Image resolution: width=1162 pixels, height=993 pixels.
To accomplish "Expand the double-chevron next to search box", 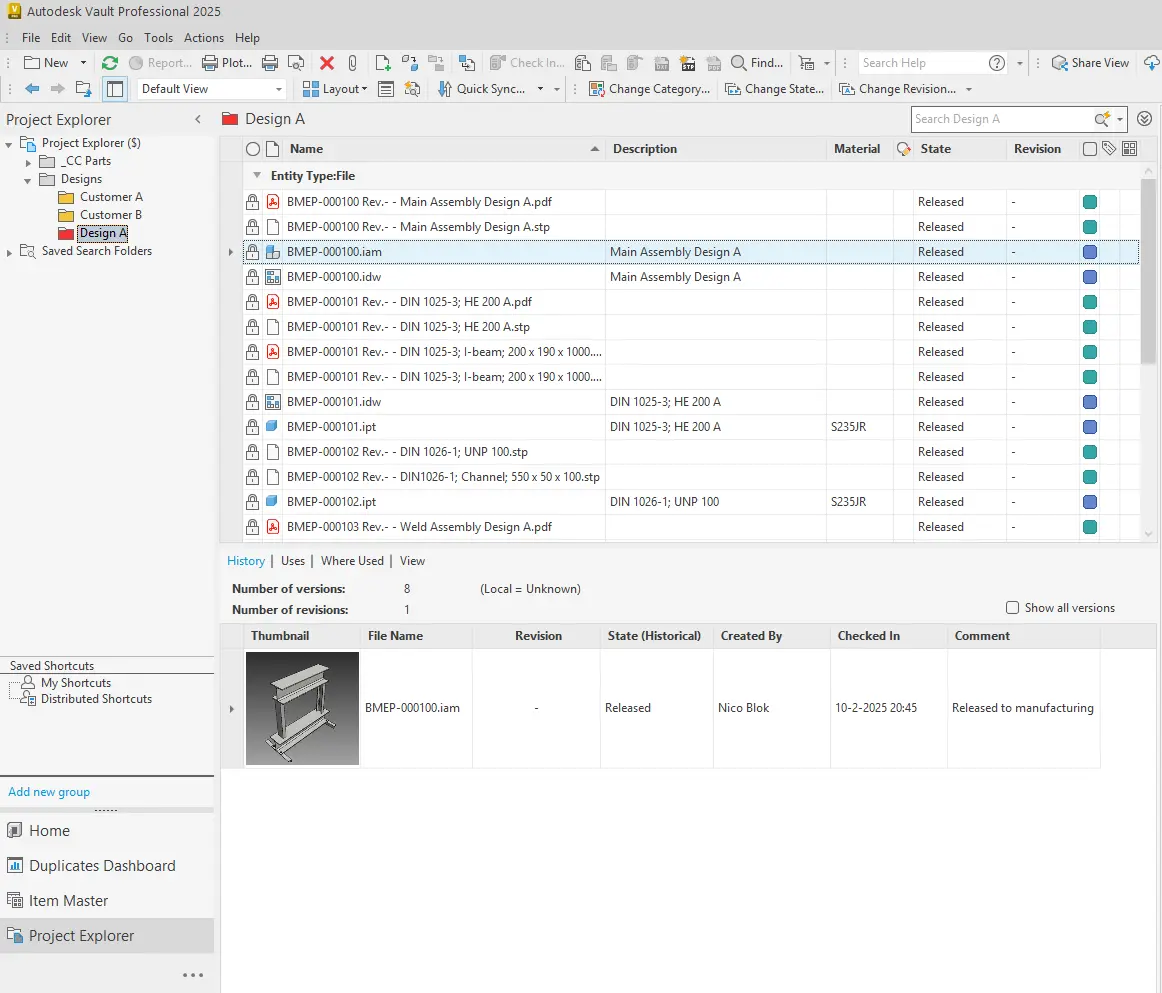I will point(1144,119).
